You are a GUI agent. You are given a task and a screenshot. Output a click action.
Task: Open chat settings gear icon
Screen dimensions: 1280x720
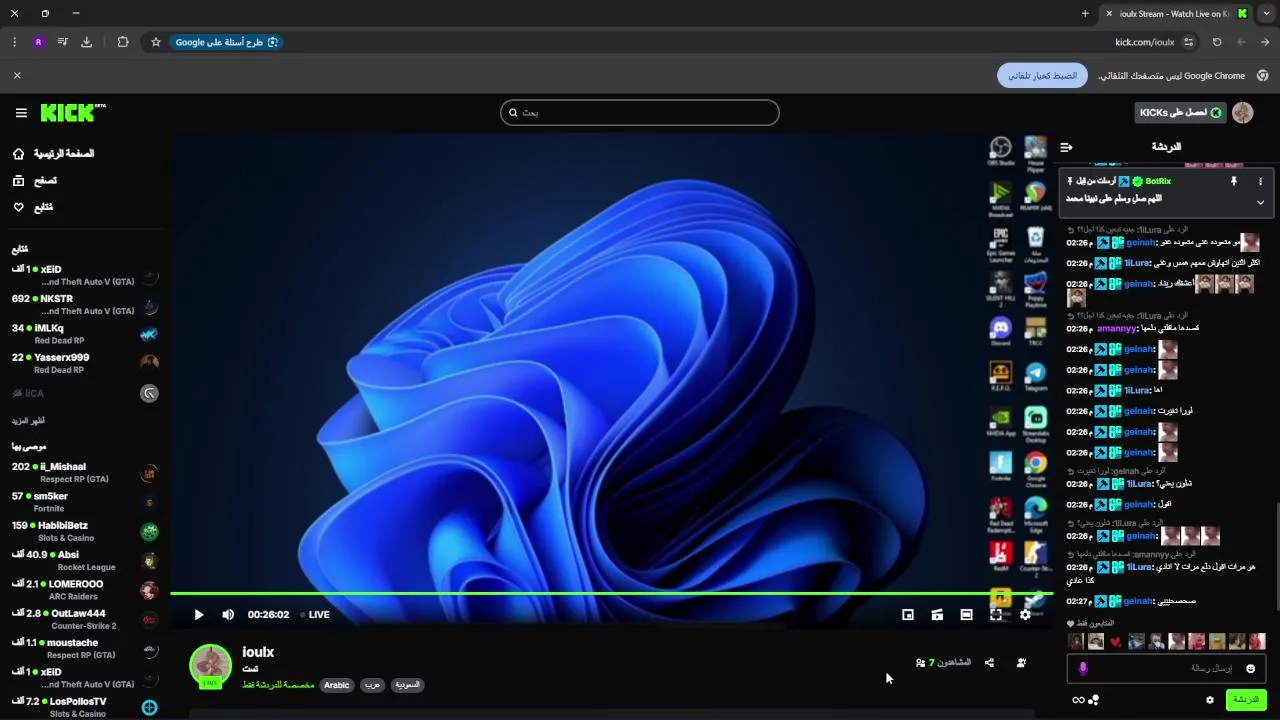click(1210, 700)
